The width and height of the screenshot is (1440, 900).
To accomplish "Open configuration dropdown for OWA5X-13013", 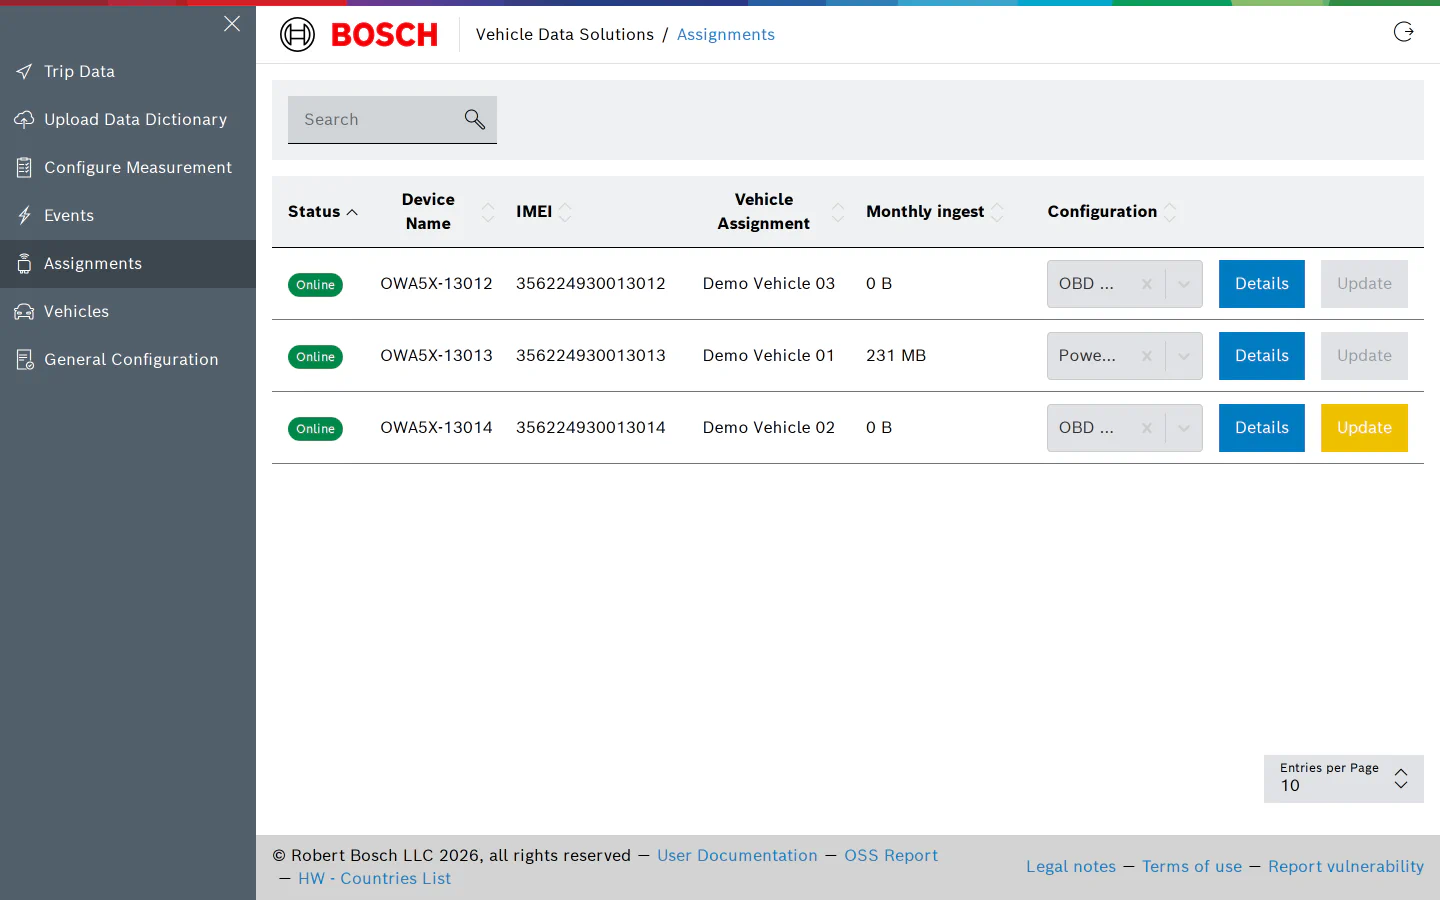I will tap(1184, 356).
